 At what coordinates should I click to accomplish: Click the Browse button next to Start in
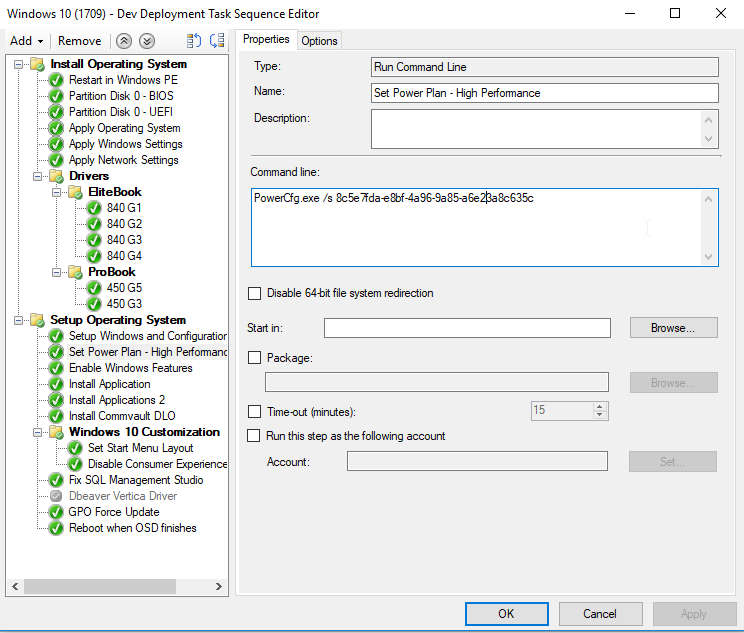pyautogui.click(x=673, y=328)
